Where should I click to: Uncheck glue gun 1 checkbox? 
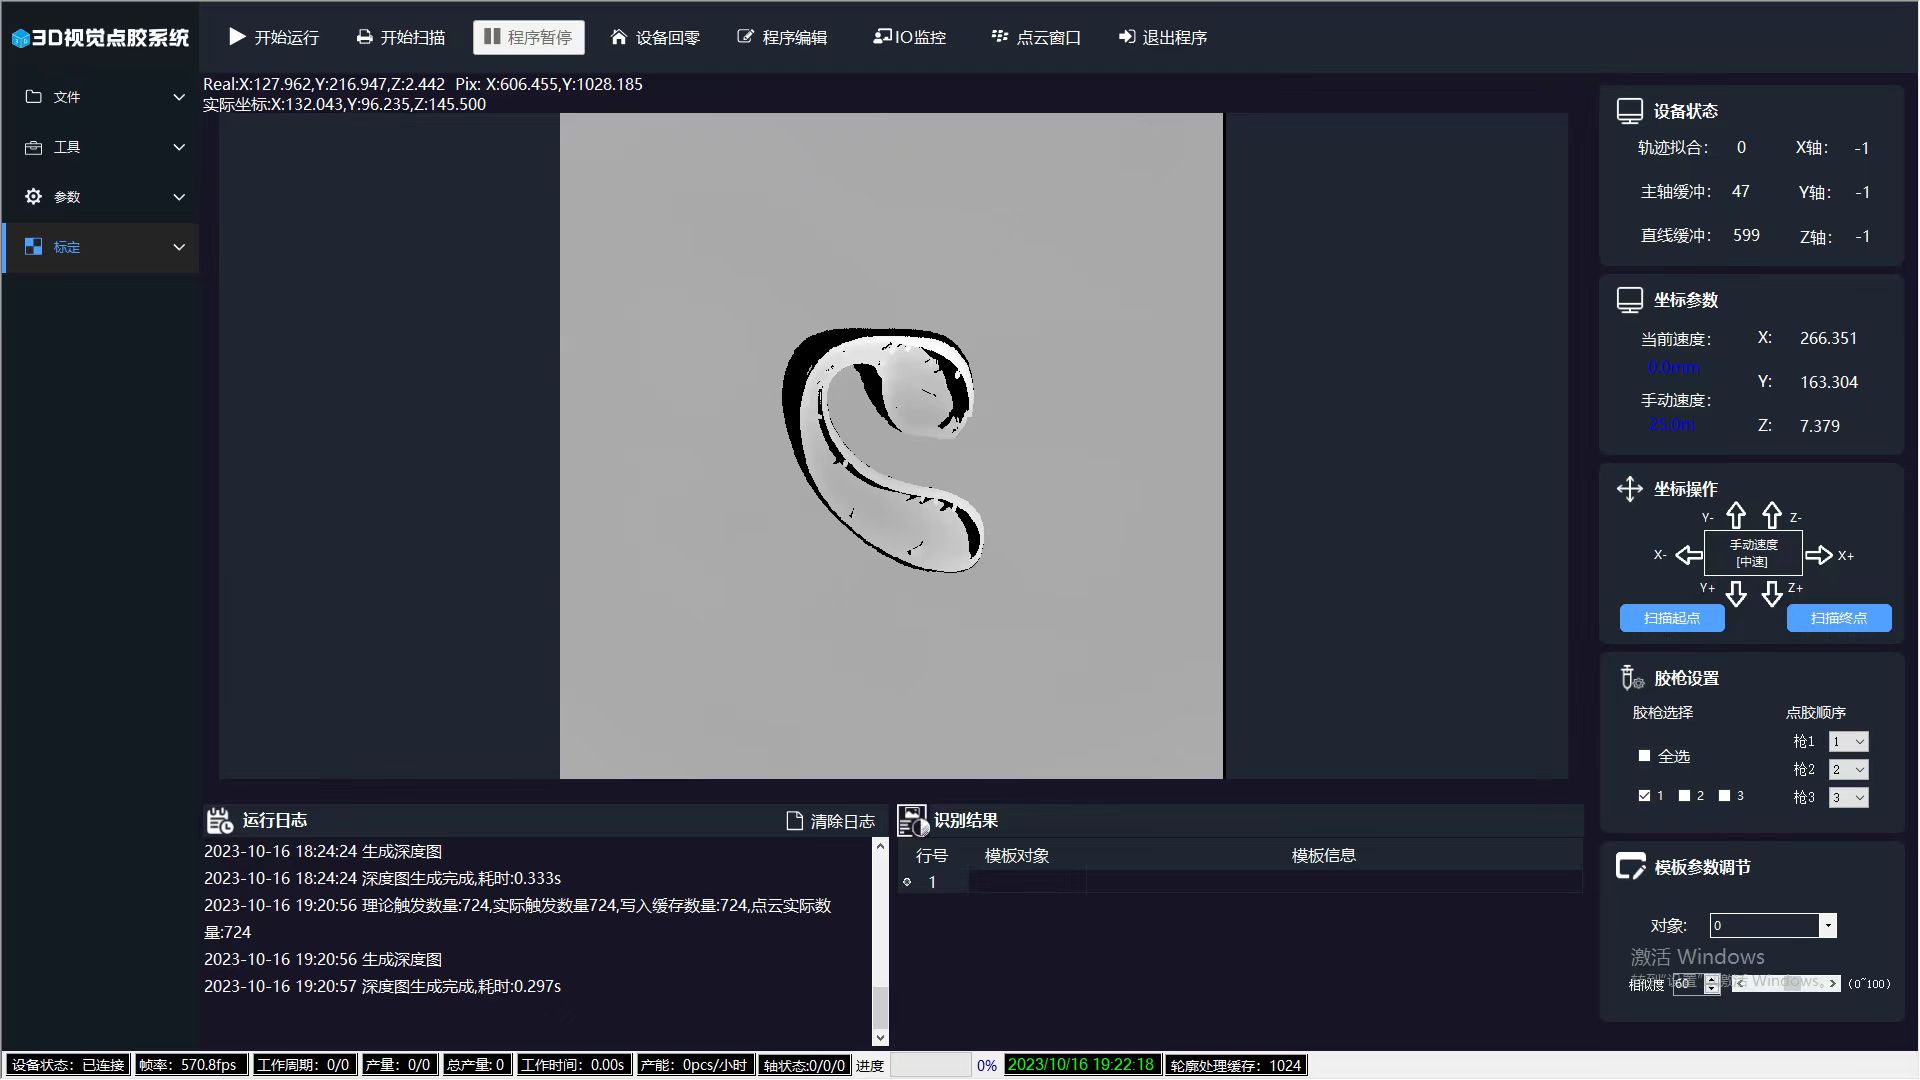click(x=1644, y=796)
